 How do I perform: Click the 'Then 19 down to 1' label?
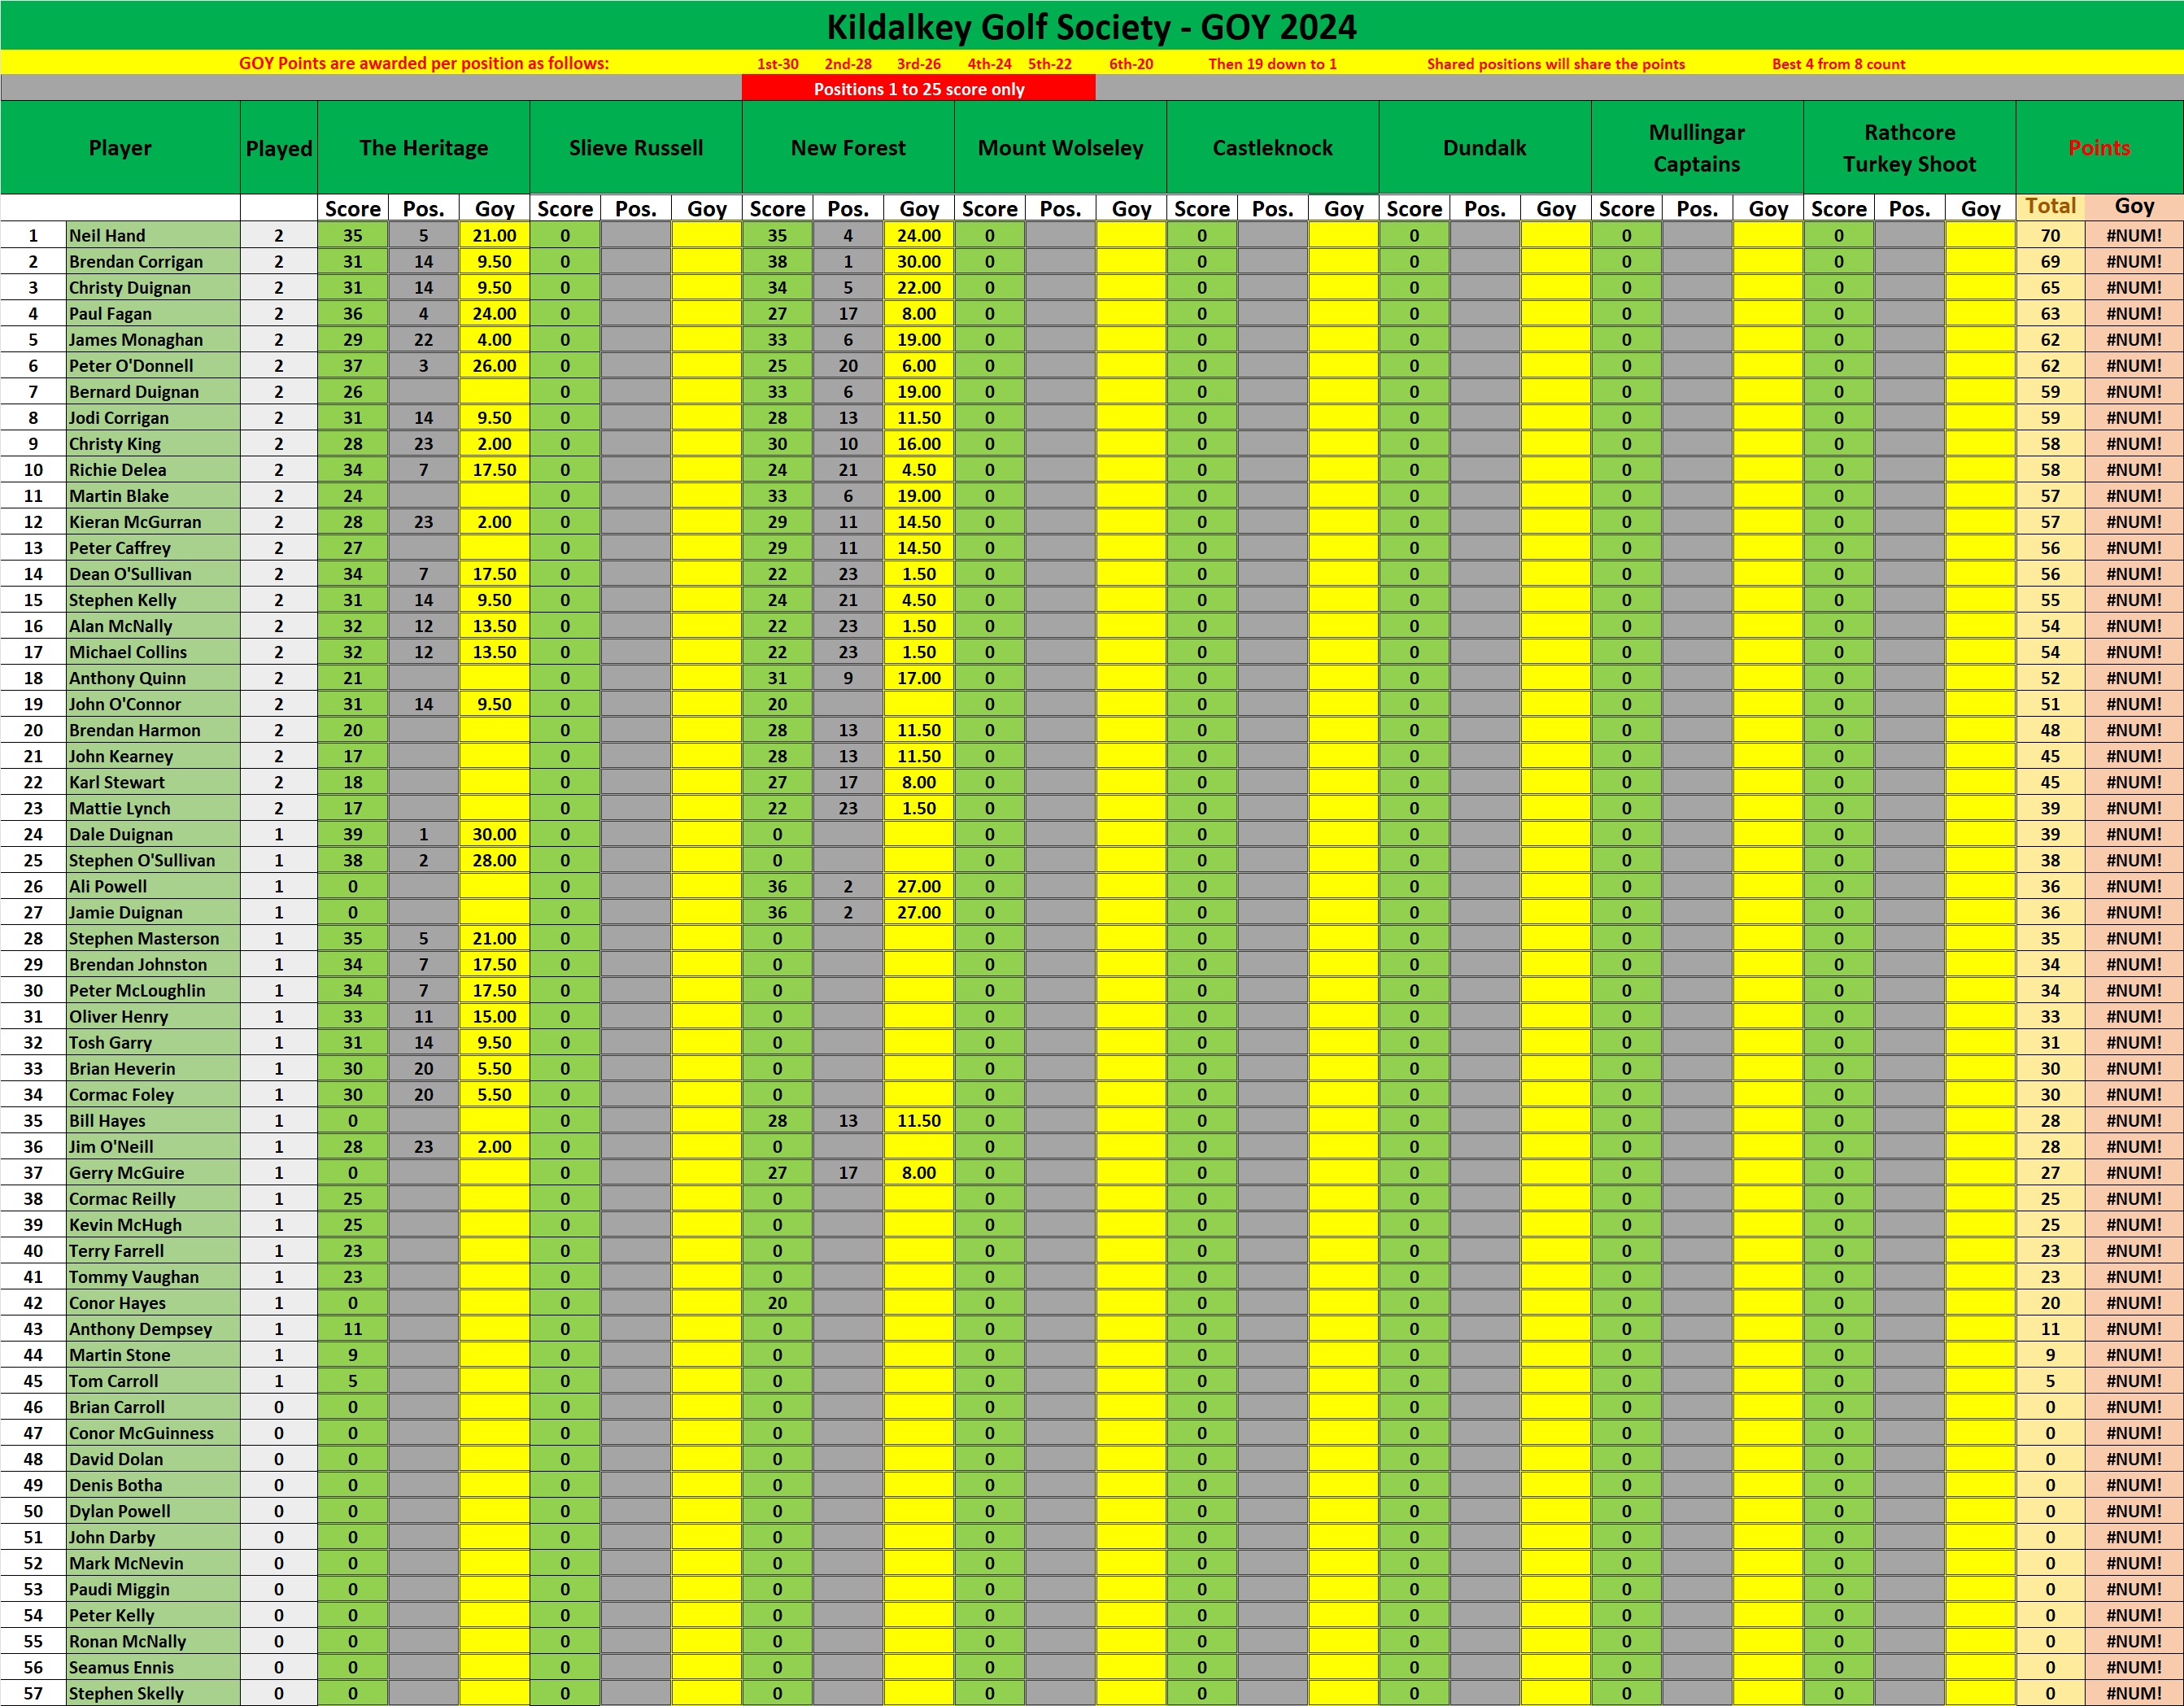click(x=1272, y=64)
